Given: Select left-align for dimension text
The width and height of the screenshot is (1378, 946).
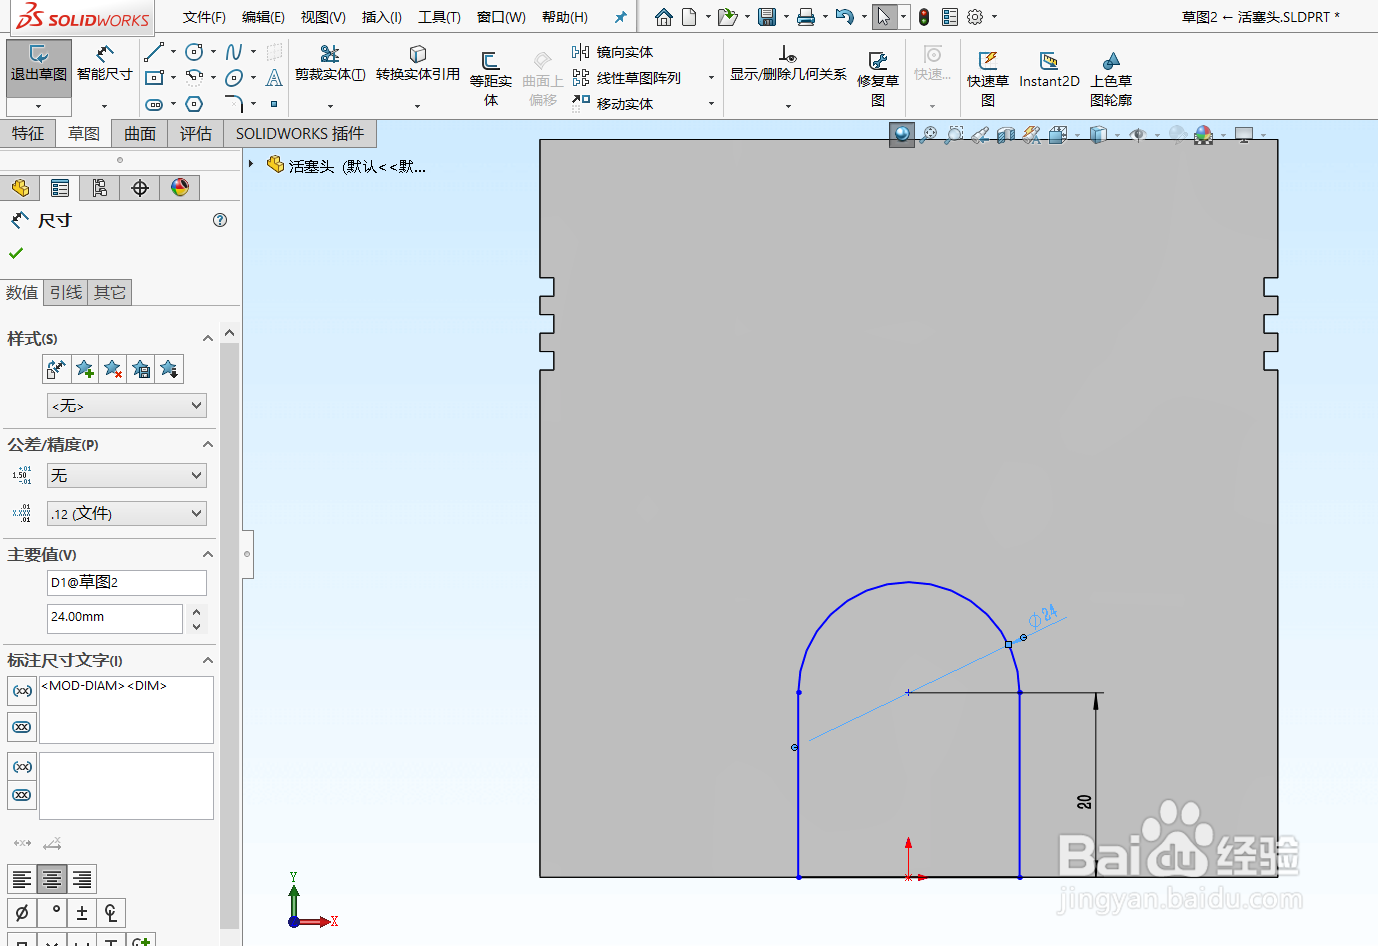Looking at the screenshot, I should tap(22, 879).
